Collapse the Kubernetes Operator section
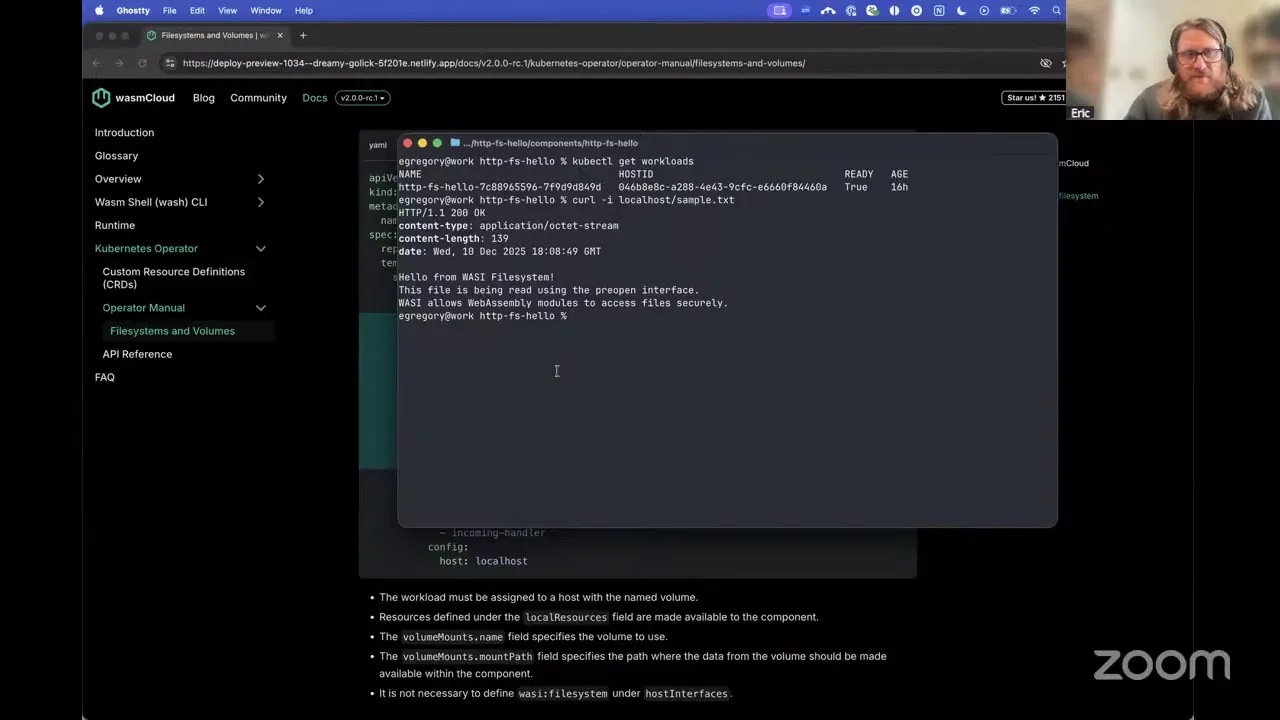This screenshot has width=1280, height=720. click(261, 249)
